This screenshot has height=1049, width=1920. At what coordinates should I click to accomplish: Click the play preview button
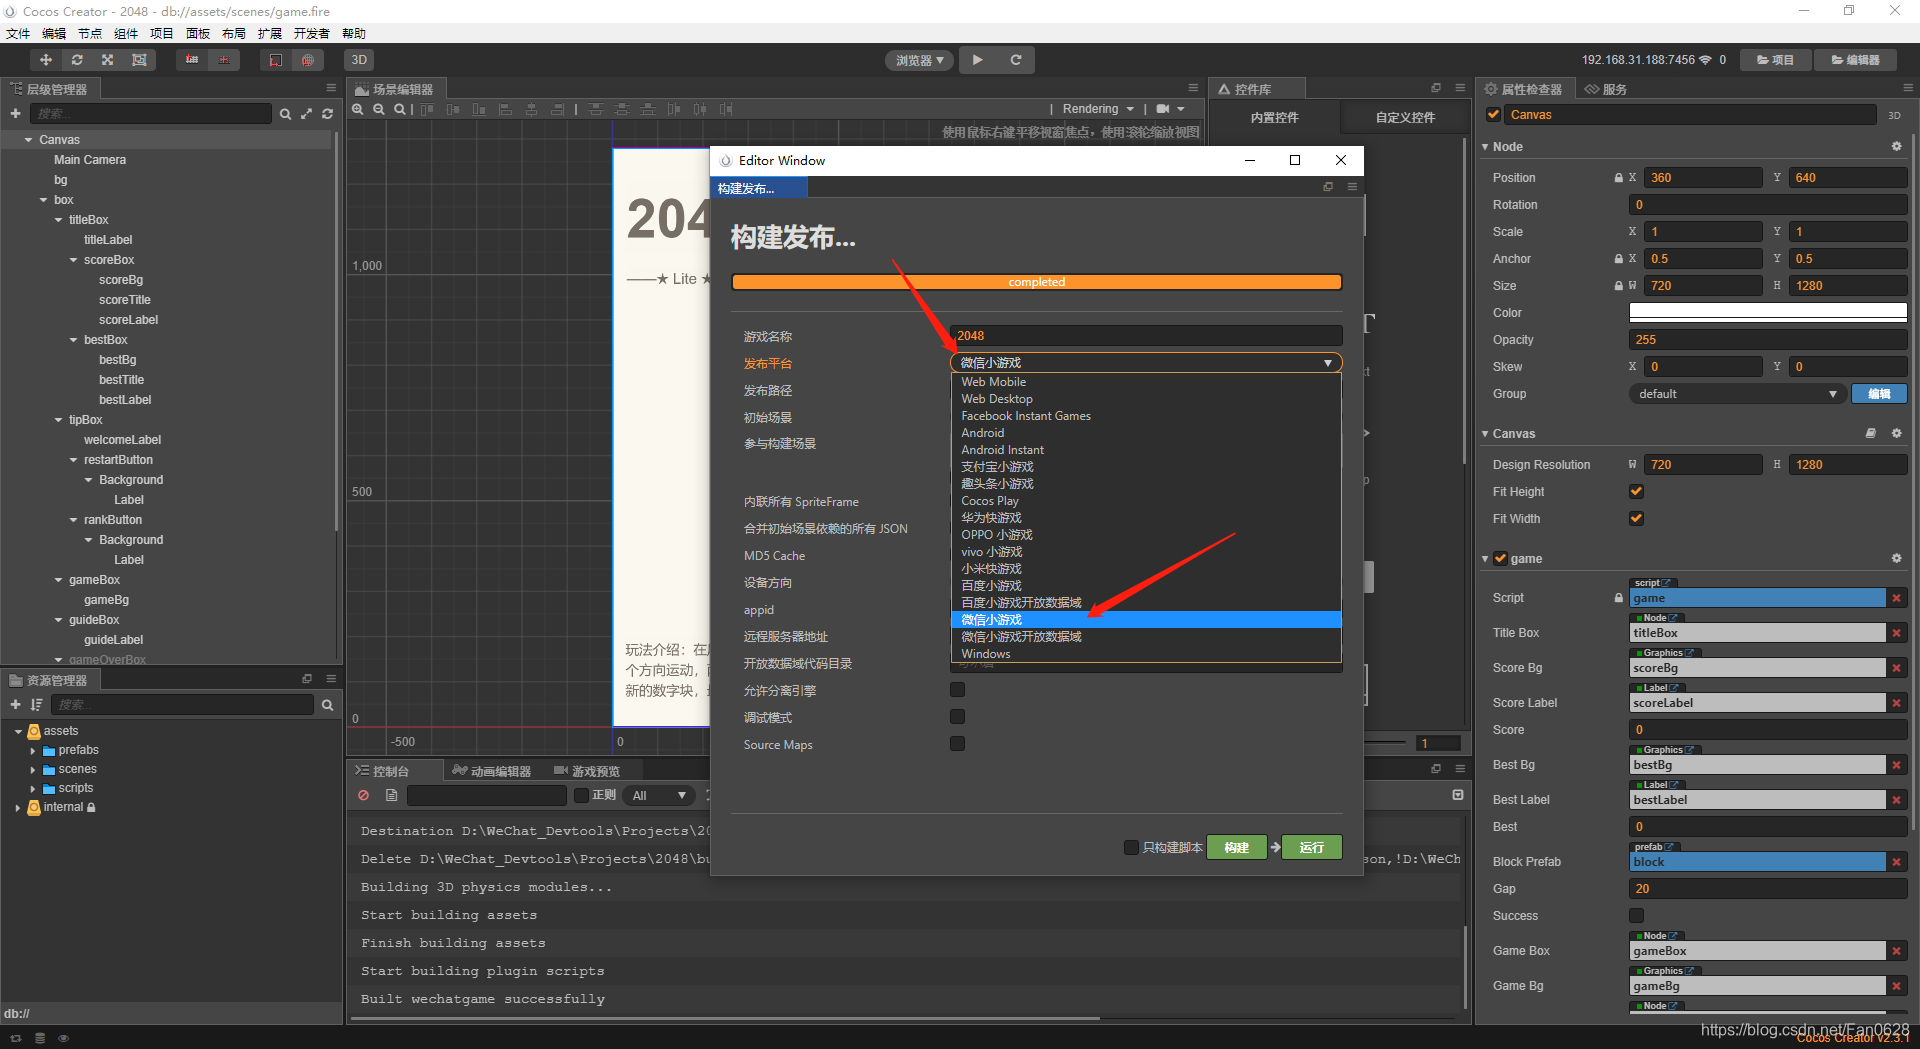coord(977,60)
